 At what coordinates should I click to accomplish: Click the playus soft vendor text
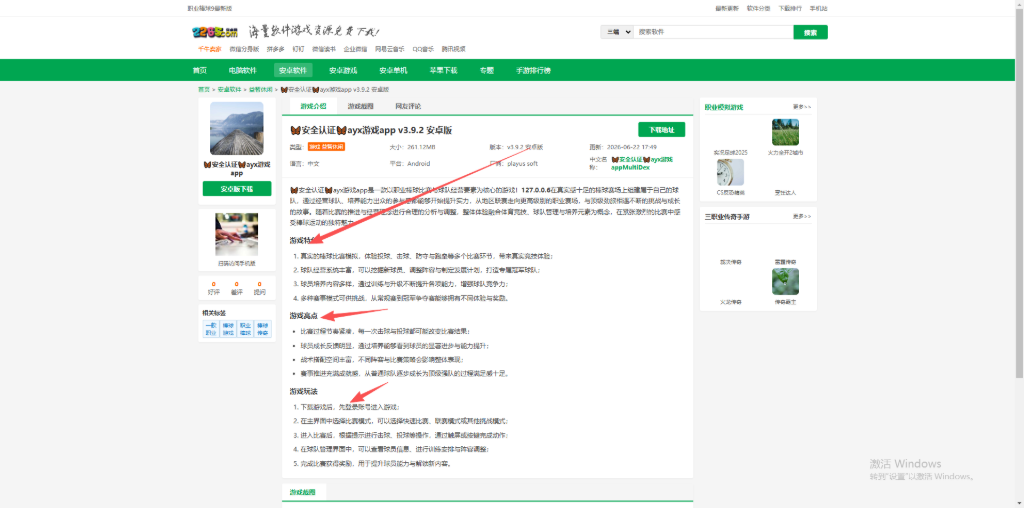521,164
